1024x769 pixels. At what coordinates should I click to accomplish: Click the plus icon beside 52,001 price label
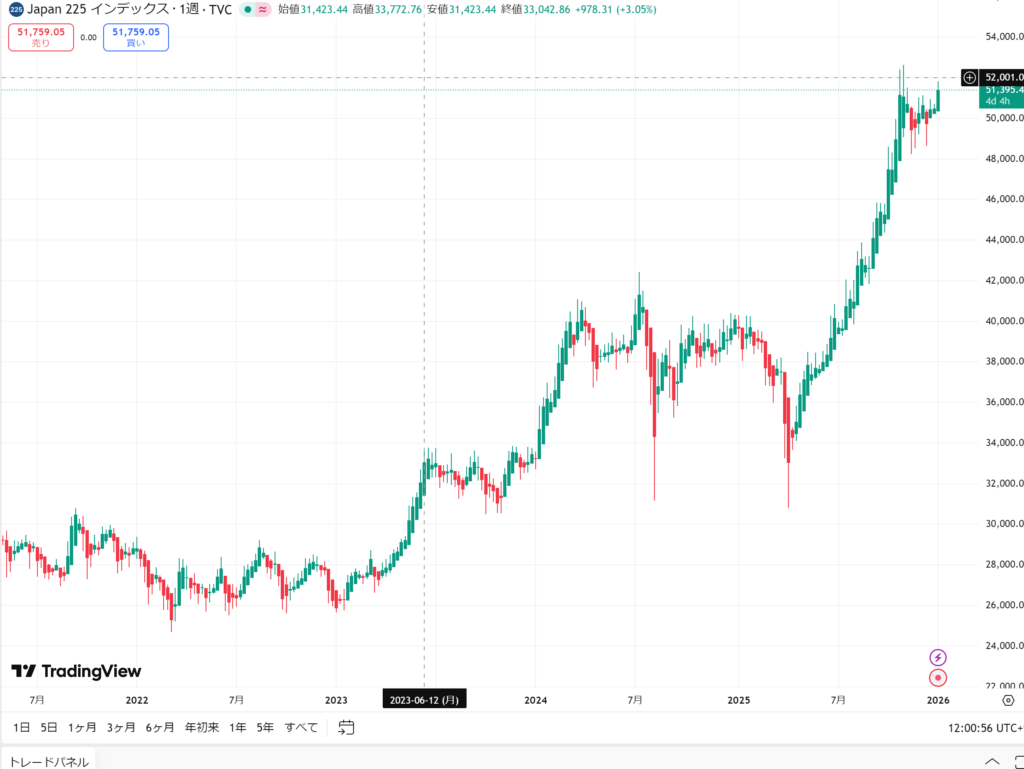[x=969, y=77]
